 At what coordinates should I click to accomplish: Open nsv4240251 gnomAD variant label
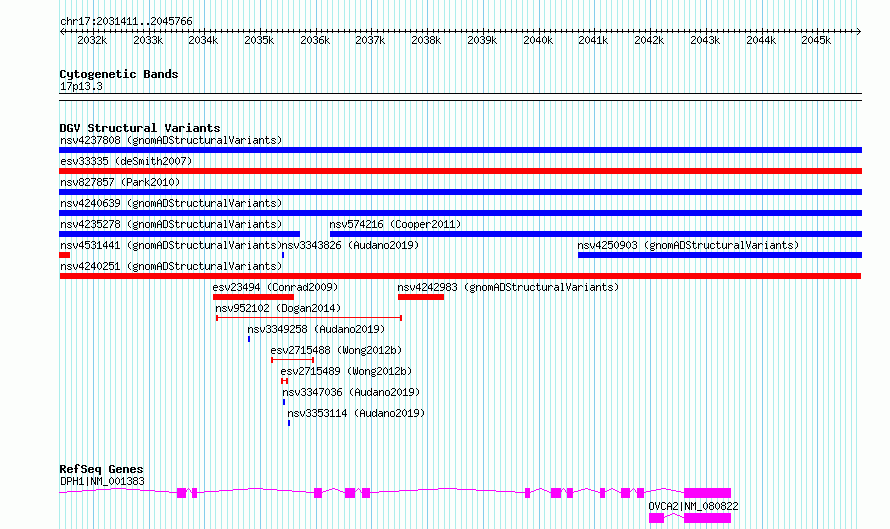(171, 266)
